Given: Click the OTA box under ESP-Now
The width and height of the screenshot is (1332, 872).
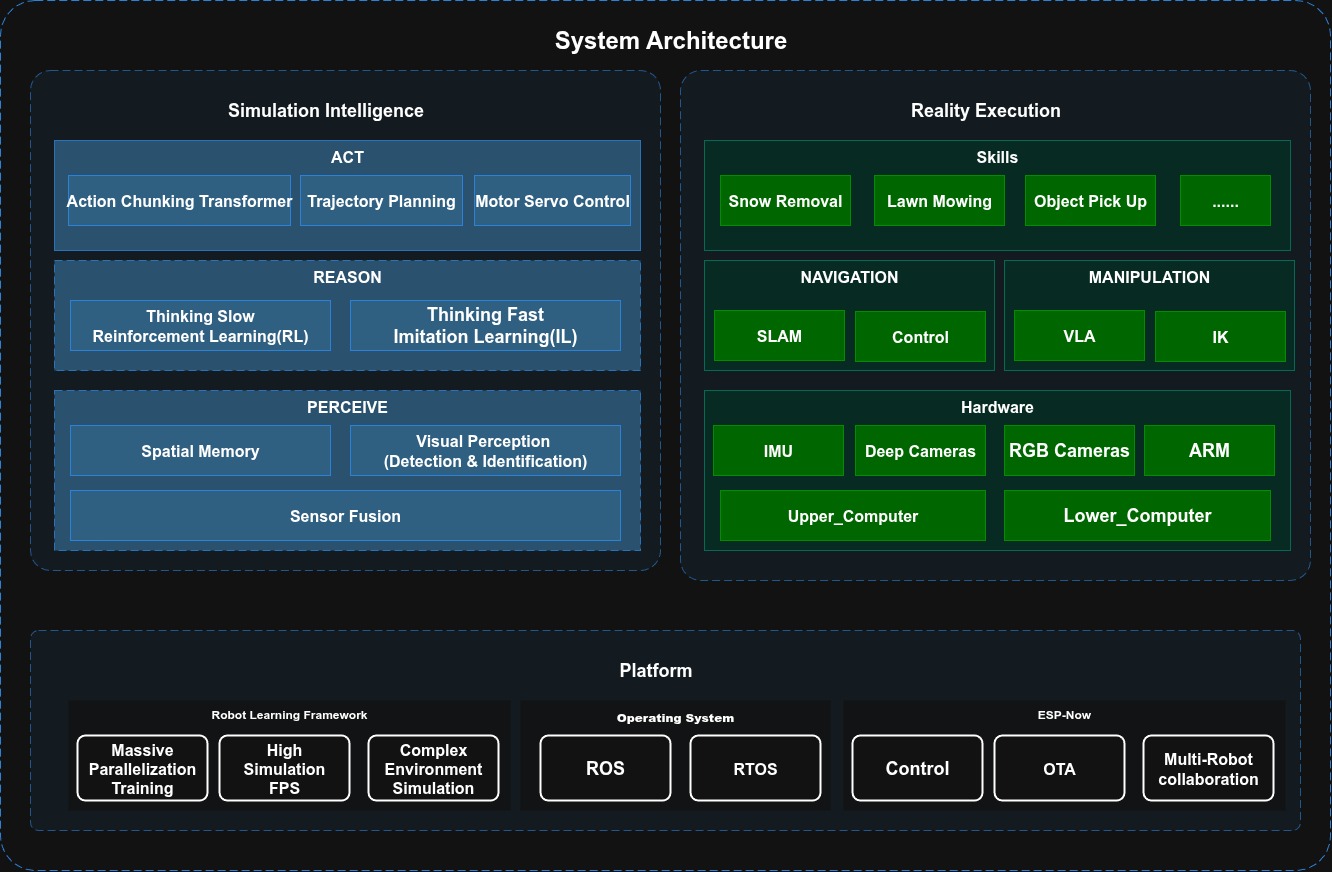Looking at the screenshot, I should click(1059, 768).
